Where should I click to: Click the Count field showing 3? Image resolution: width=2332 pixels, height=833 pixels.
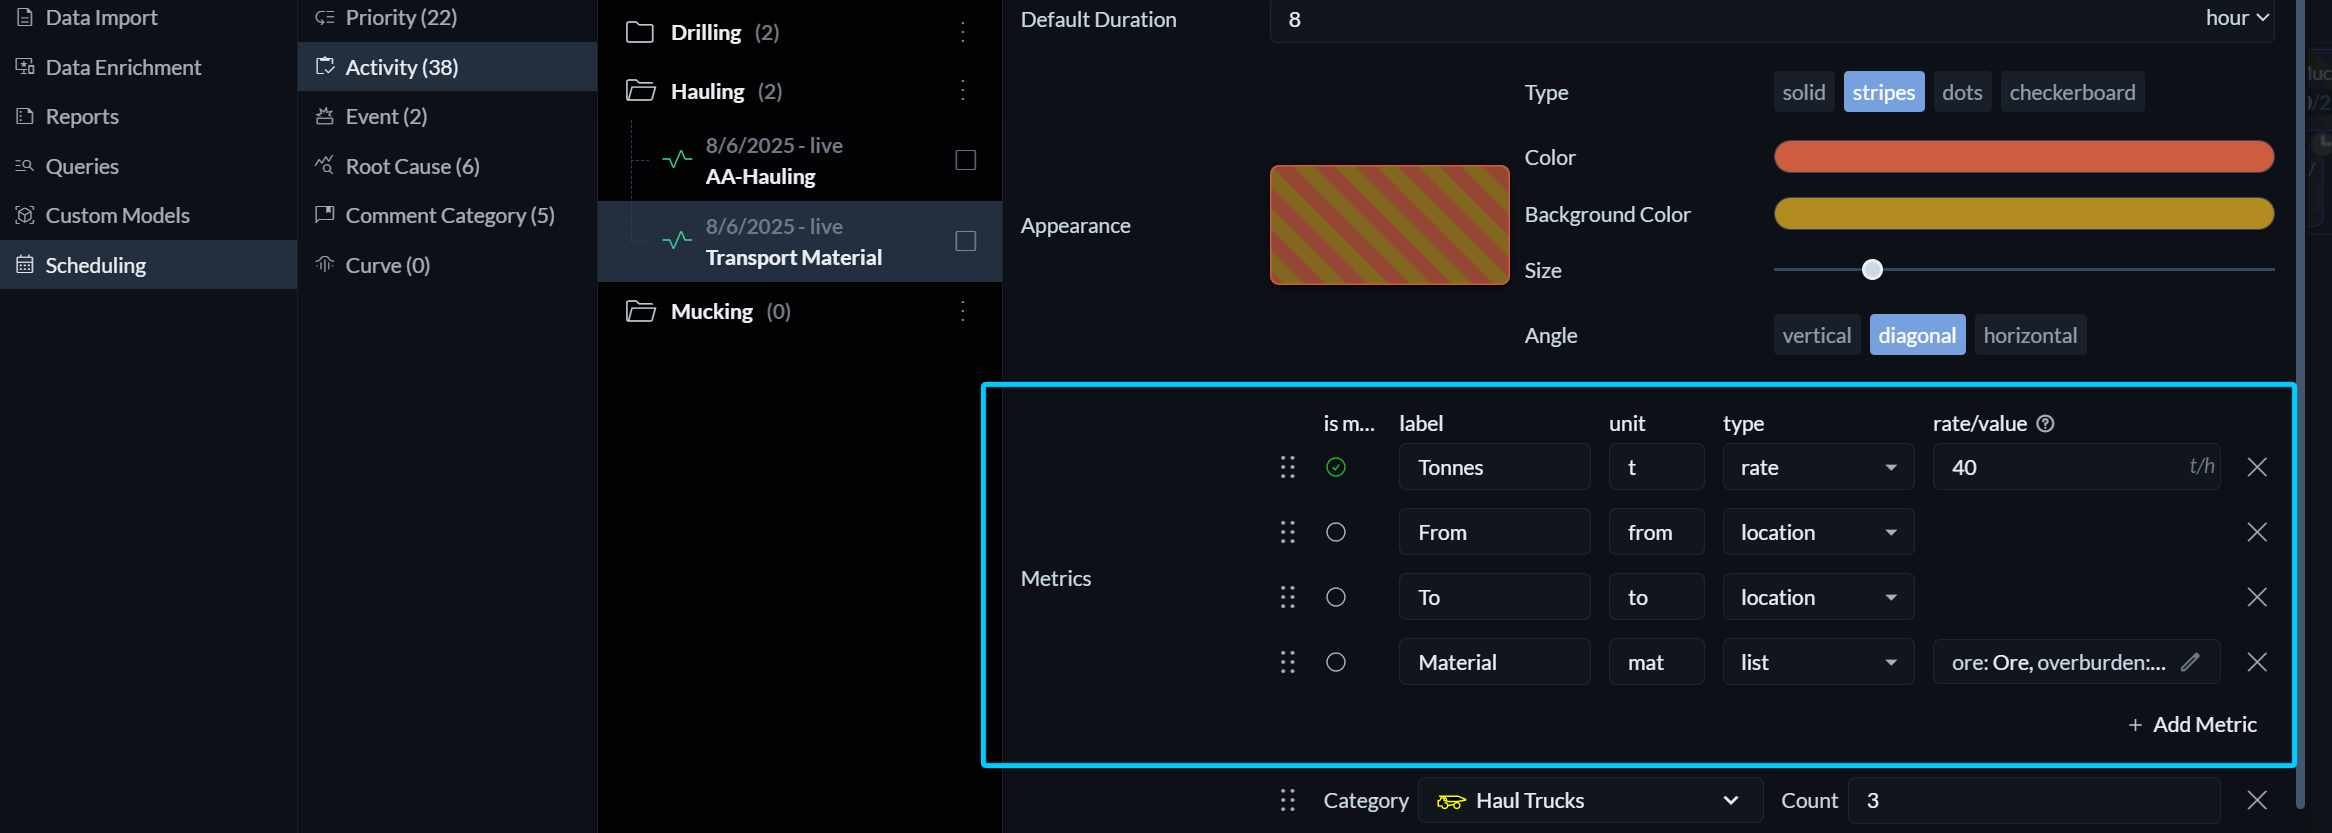2034,800
